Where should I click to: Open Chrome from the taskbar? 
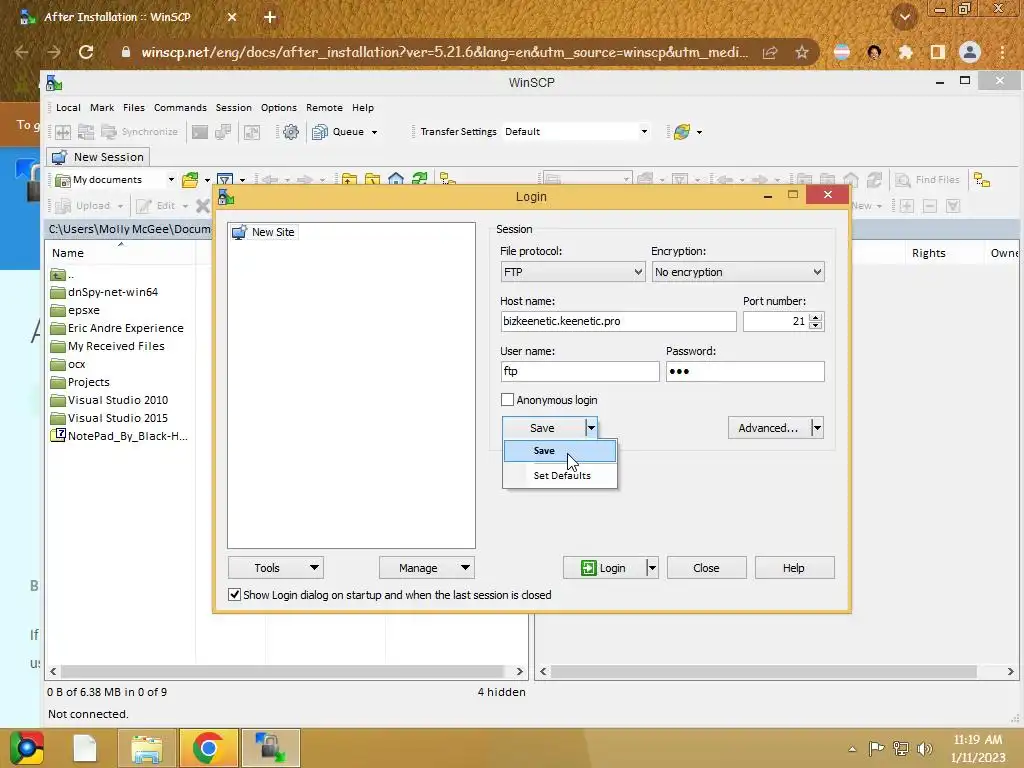(x=208, y=748)
